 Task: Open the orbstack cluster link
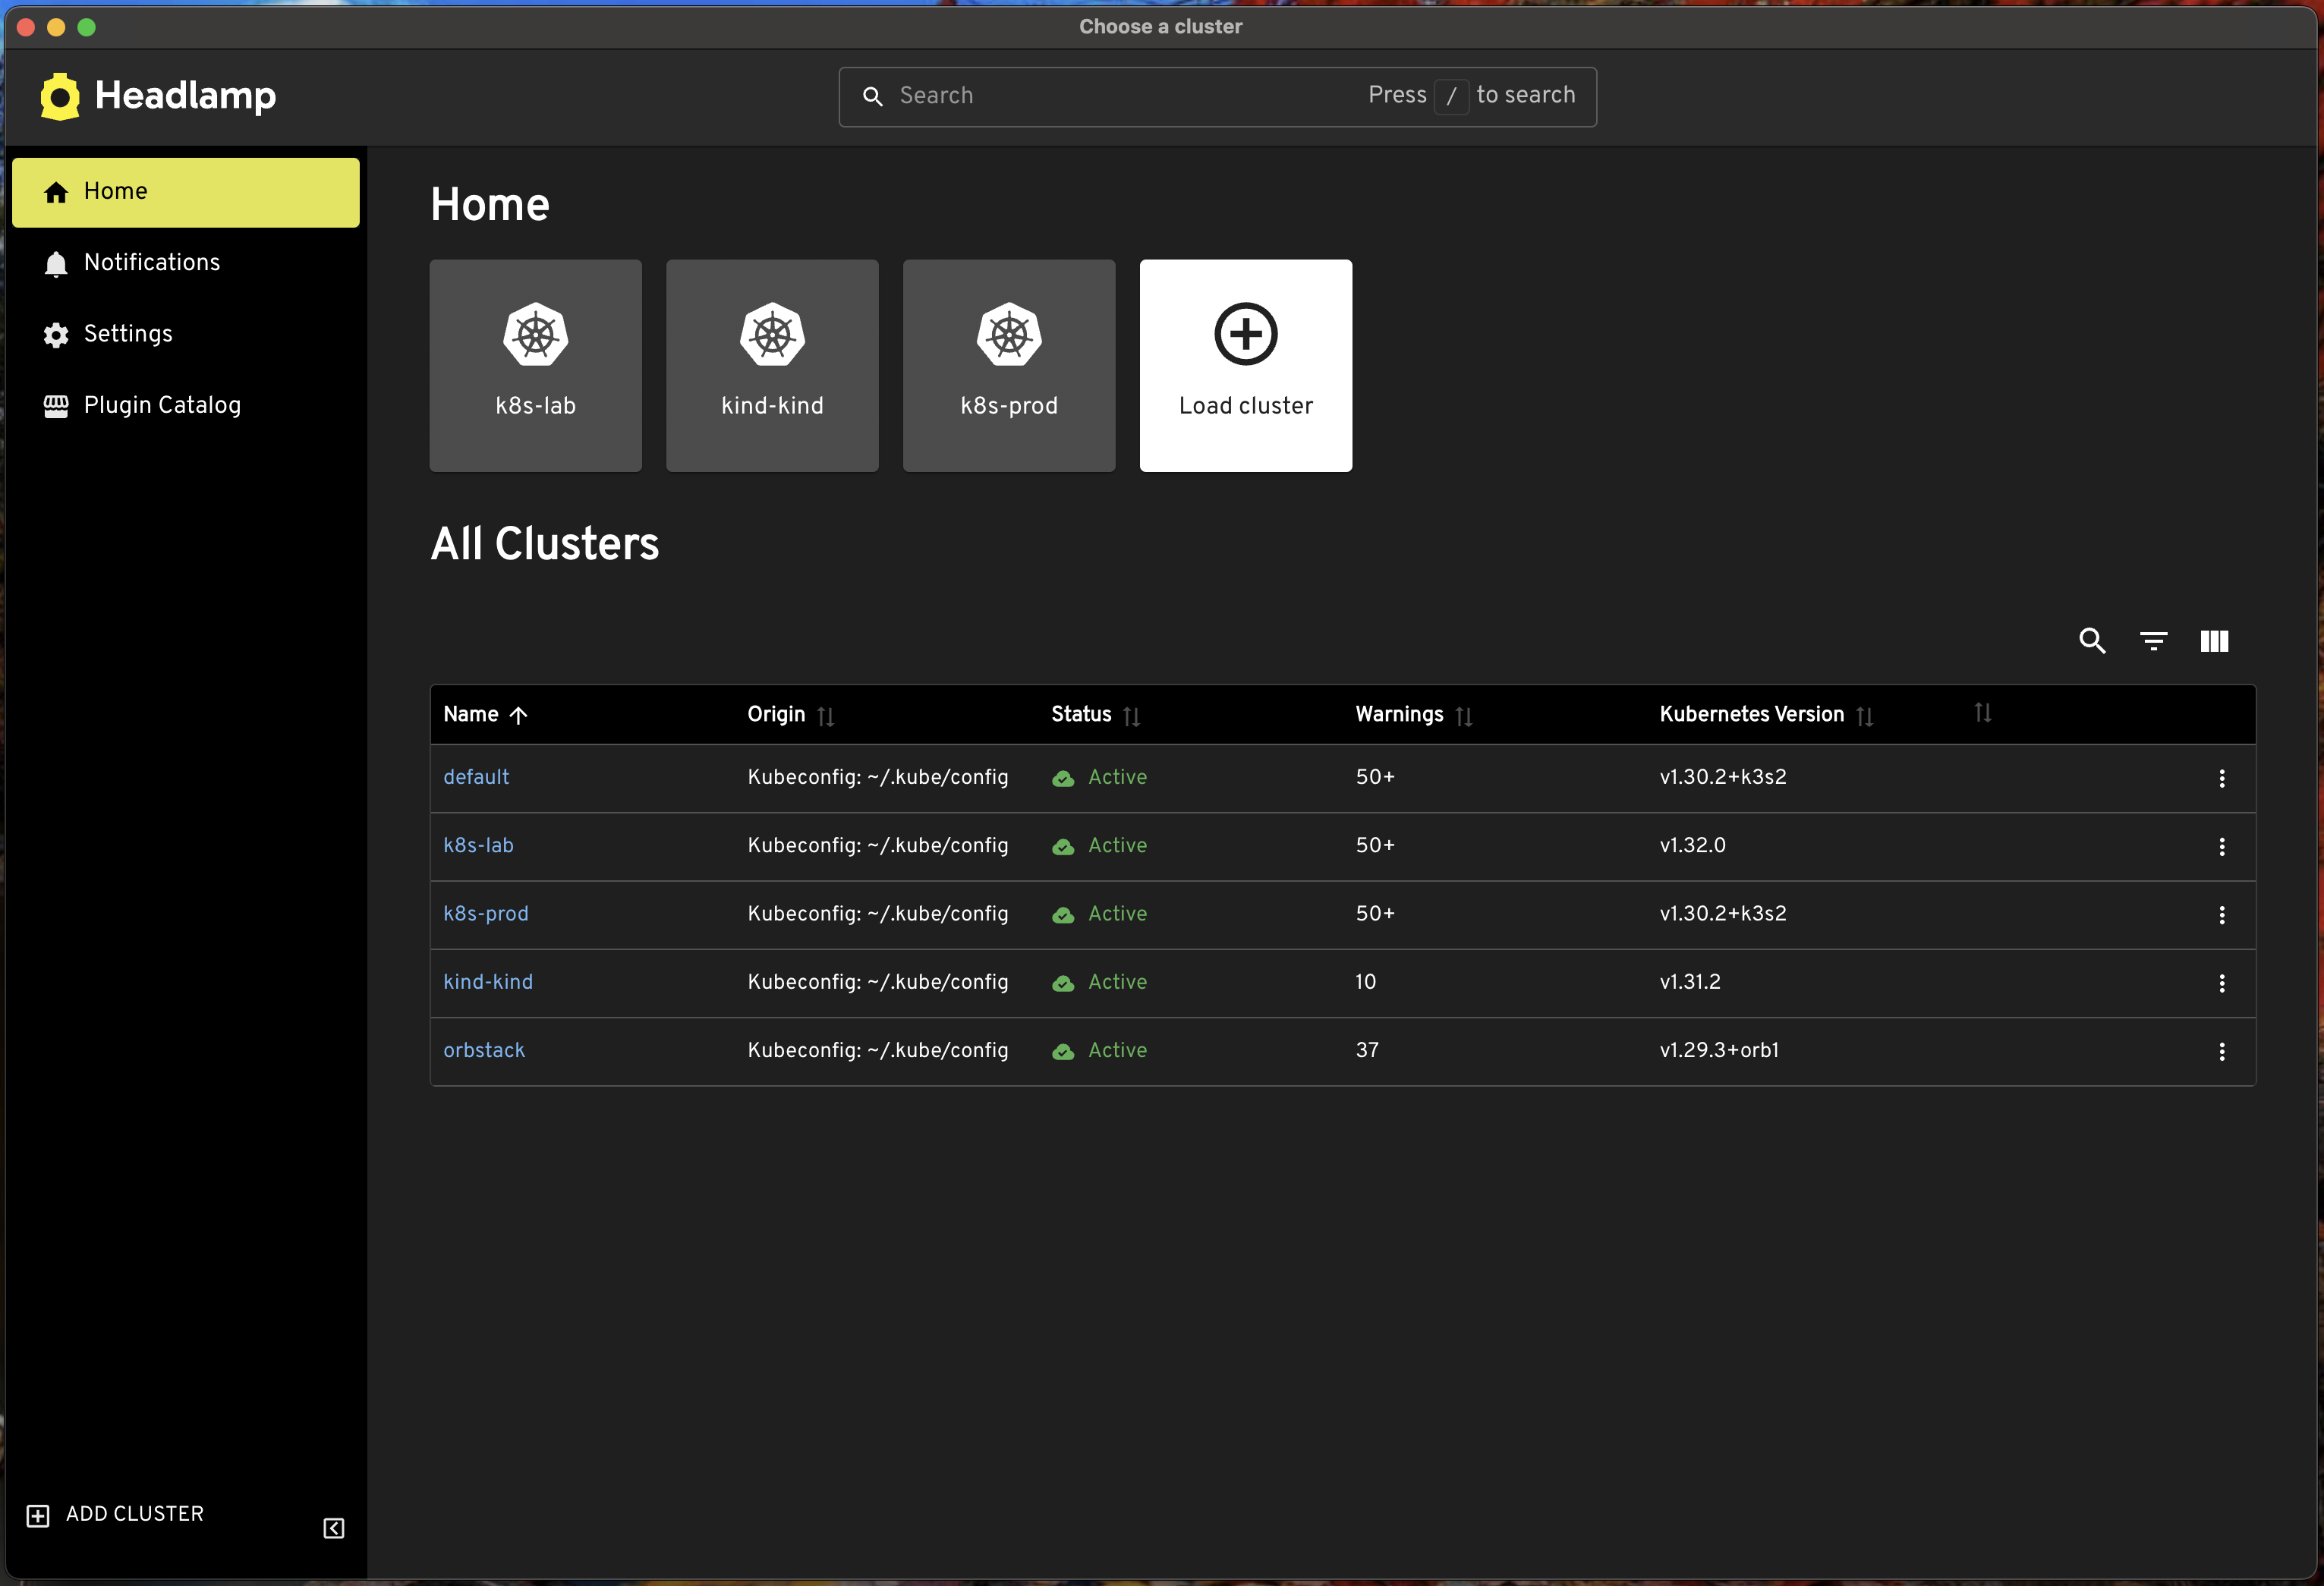pos(484,1050)
